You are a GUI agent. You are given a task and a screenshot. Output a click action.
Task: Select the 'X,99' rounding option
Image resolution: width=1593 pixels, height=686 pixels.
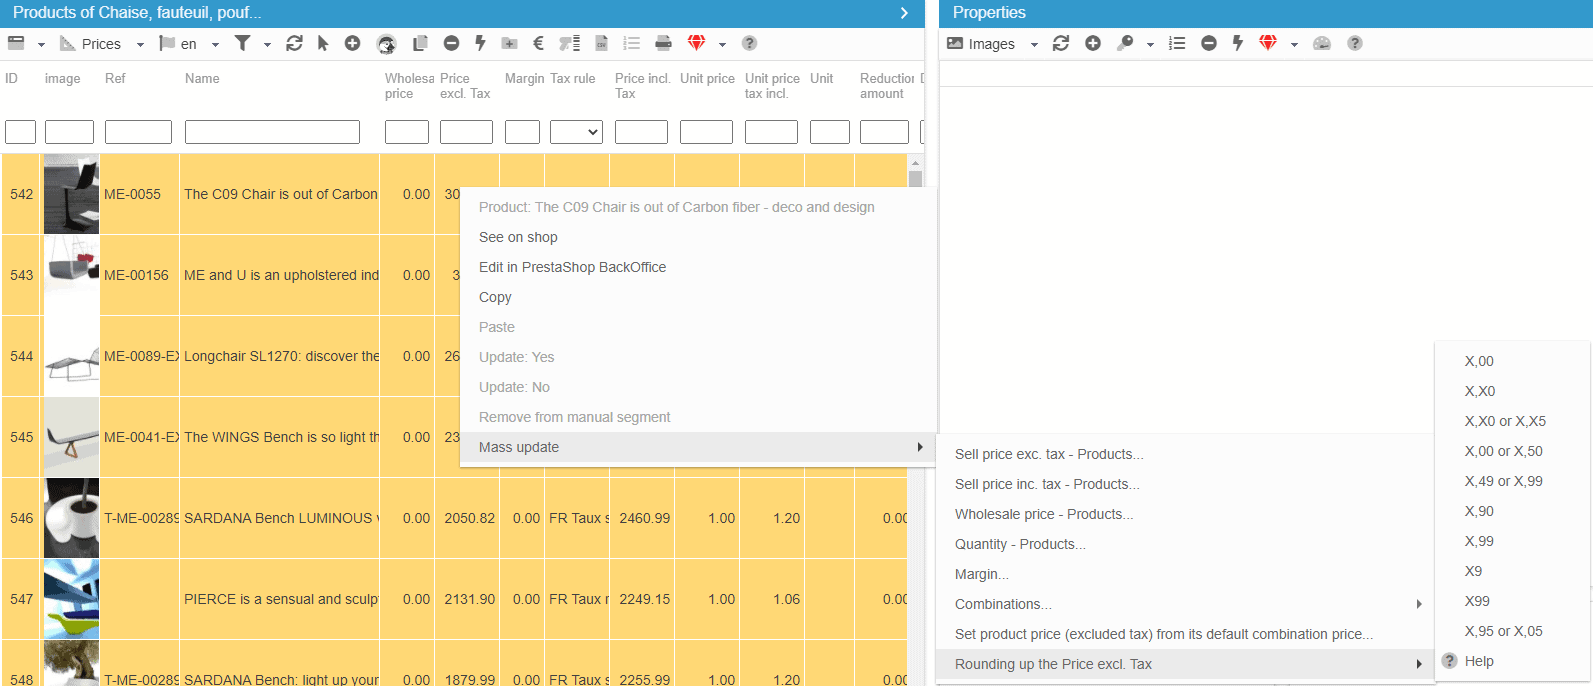1479,541
